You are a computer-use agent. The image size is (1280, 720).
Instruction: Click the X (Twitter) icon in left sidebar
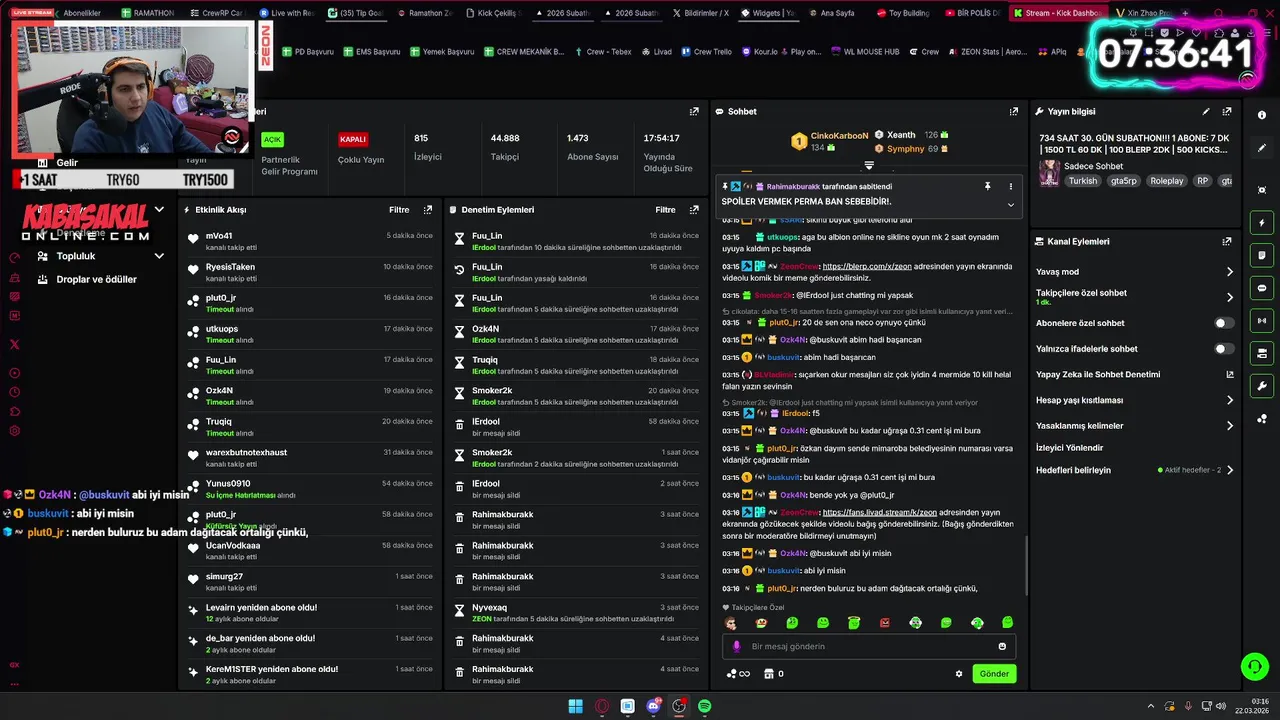14,344
